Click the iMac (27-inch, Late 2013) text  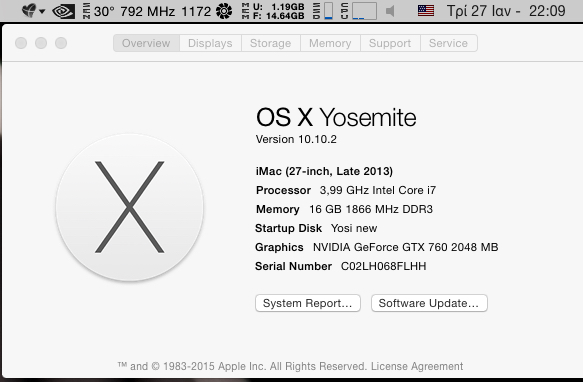pyautogui.click(x=324, y=171)
